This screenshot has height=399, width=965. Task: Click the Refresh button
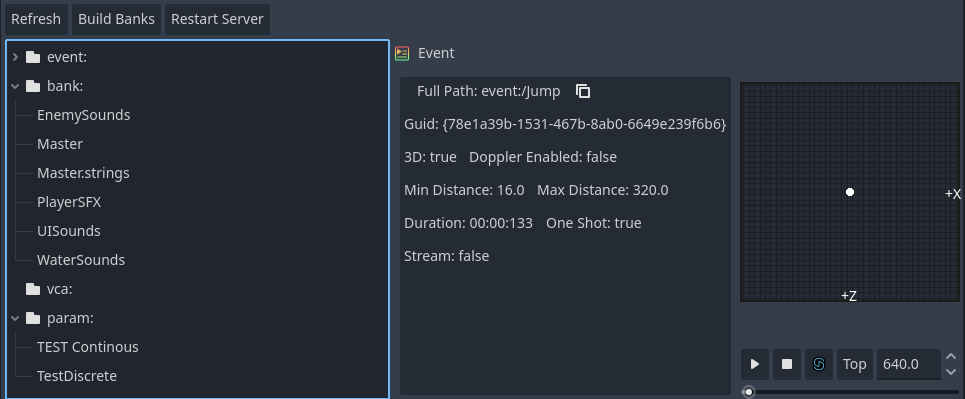coord(36,19)
